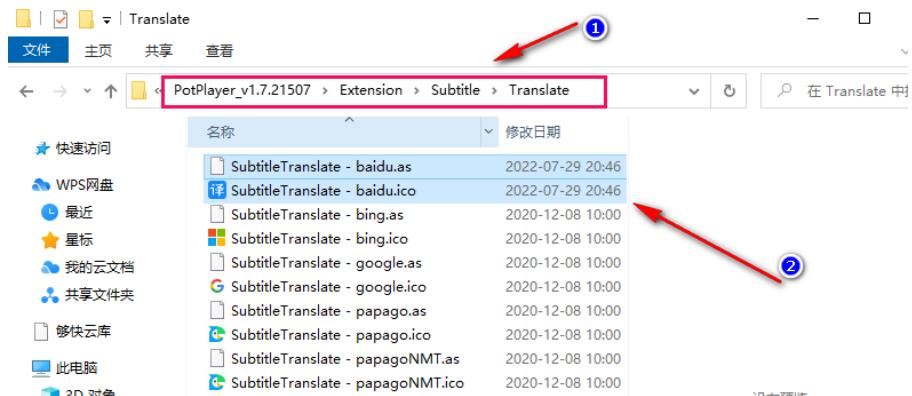
Task: Click the google.ico Google logo icon
Action: [x=216, y=286]
